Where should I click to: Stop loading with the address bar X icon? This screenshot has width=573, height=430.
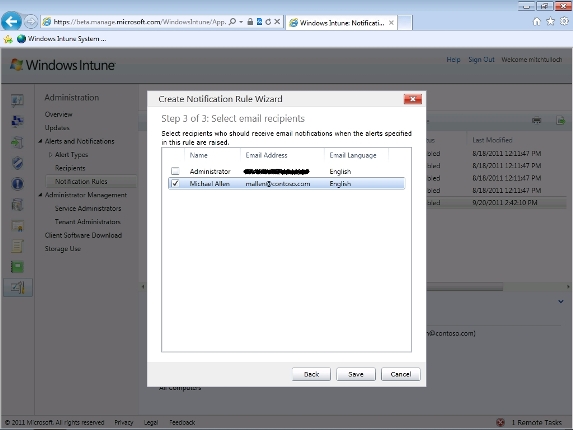(x=277, y=22)
